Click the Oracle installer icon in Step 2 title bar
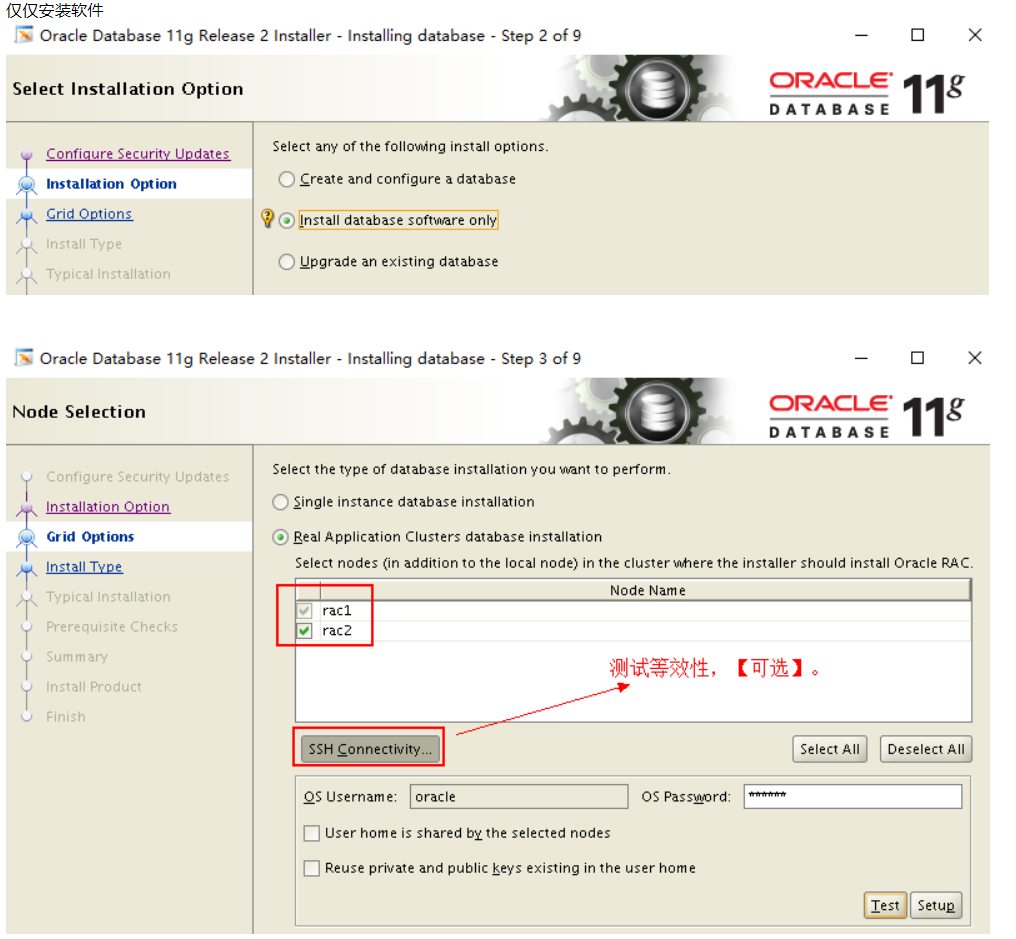1016x939 pixels. click(24, 34)
